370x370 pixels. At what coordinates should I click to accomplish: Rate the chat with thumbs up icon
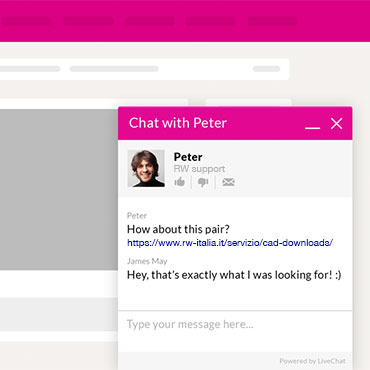[x=179, y=182]
